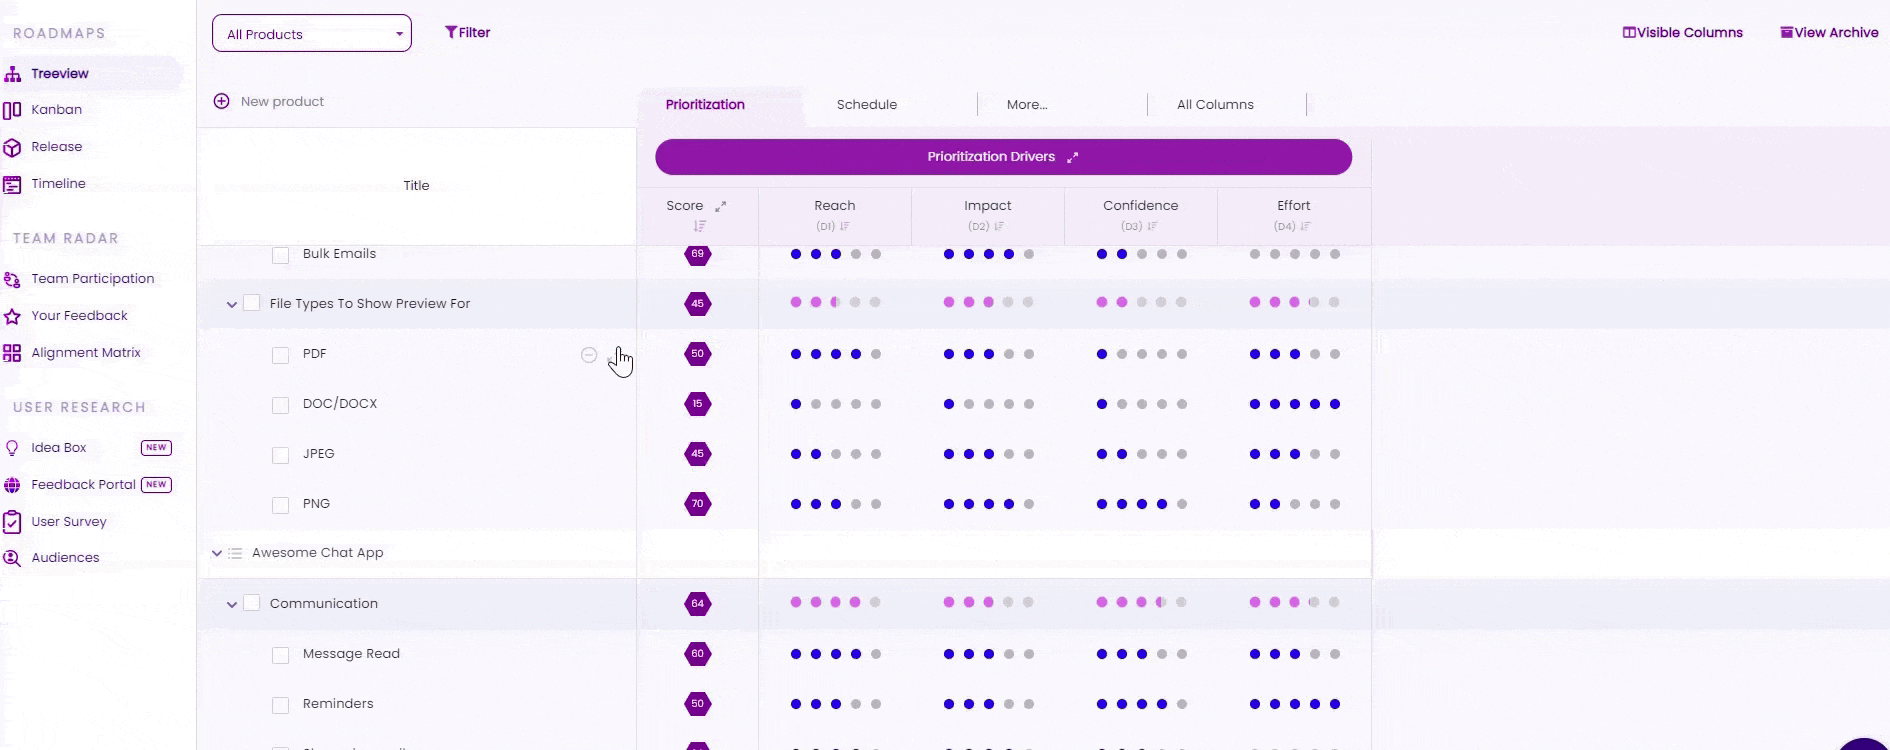Sort by Effort D4 icon
The image size is (1890, 750).
point(1305,226)
